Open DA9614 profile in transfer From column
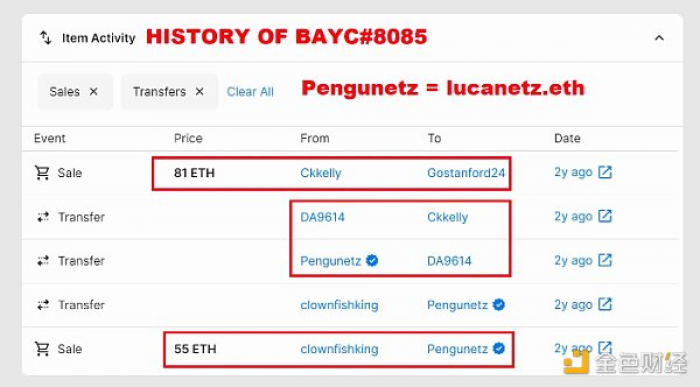The height and width of the screenshot is (387, 700). [322, 217]
